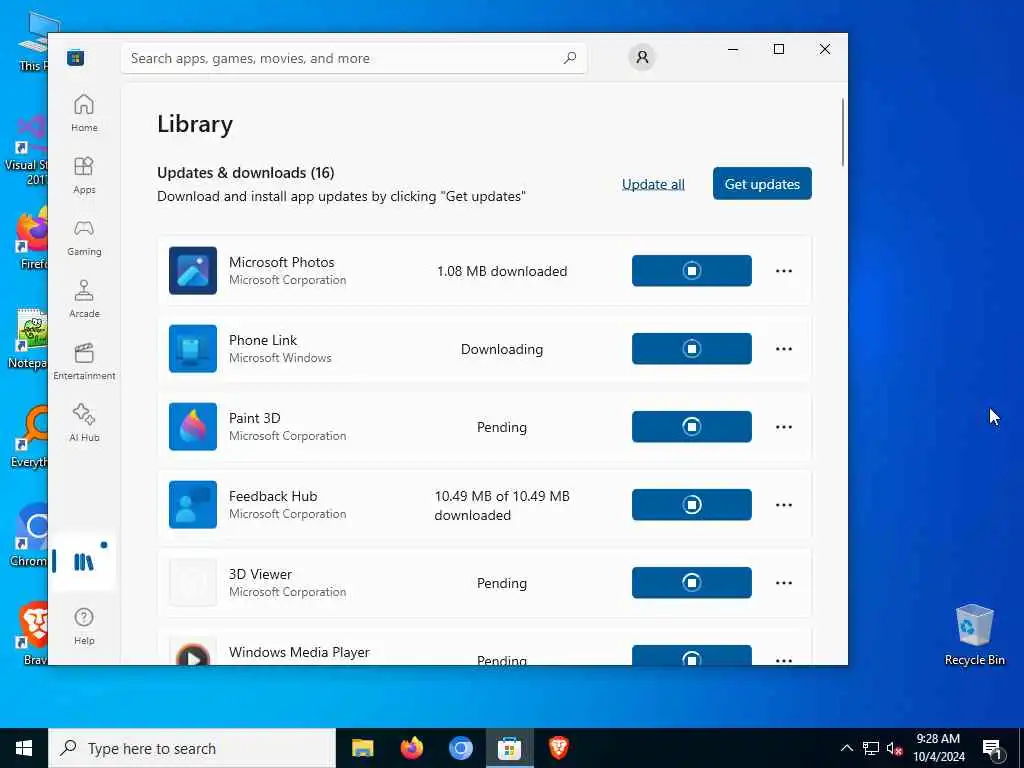
Task: Cancel the pending 3D Viewer update
Action: (692, 583)
